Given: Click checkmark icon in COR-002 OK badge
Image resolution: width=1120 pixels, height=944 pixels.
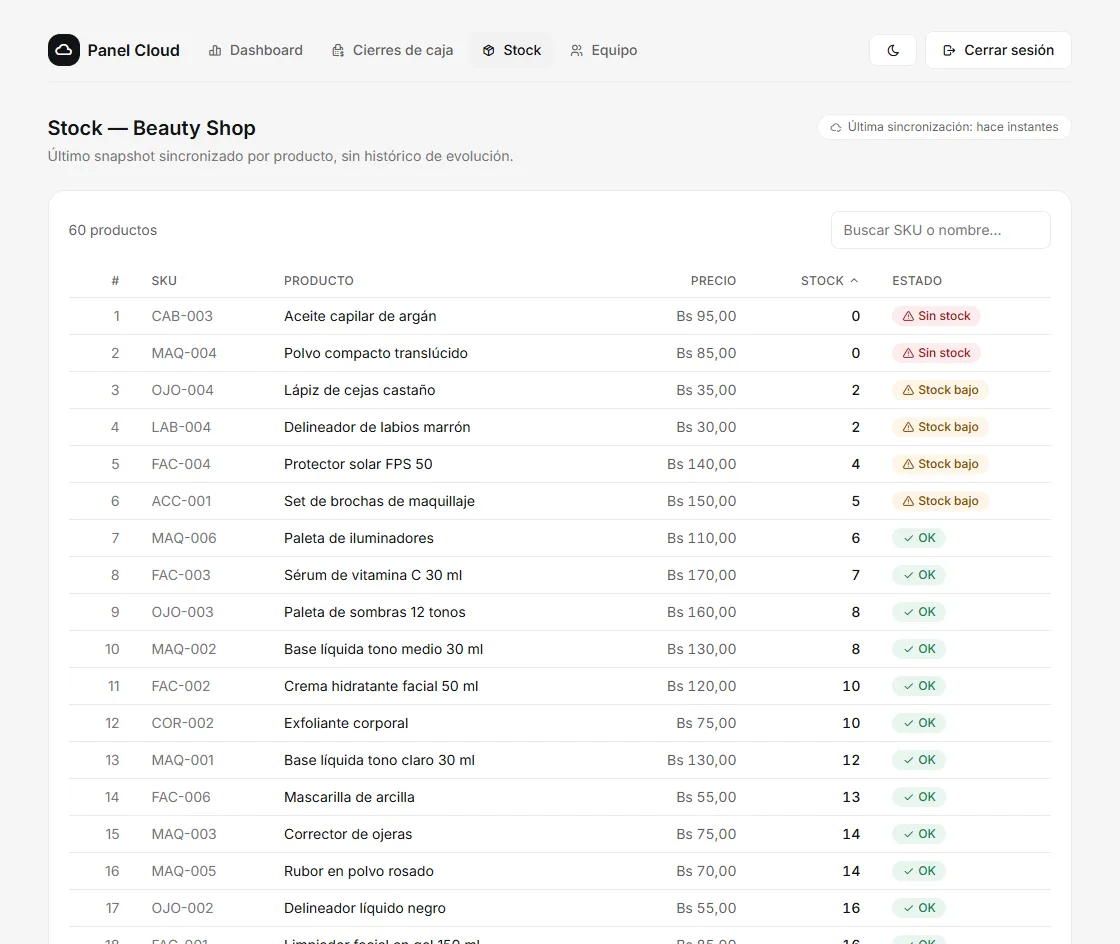Looking at the screenshot, I should pyautogui.click(x=908, y=723).
